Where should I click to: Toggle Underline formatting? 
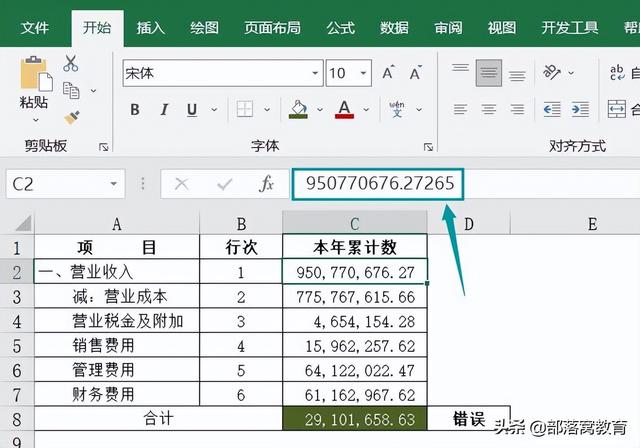pos(192,109)
